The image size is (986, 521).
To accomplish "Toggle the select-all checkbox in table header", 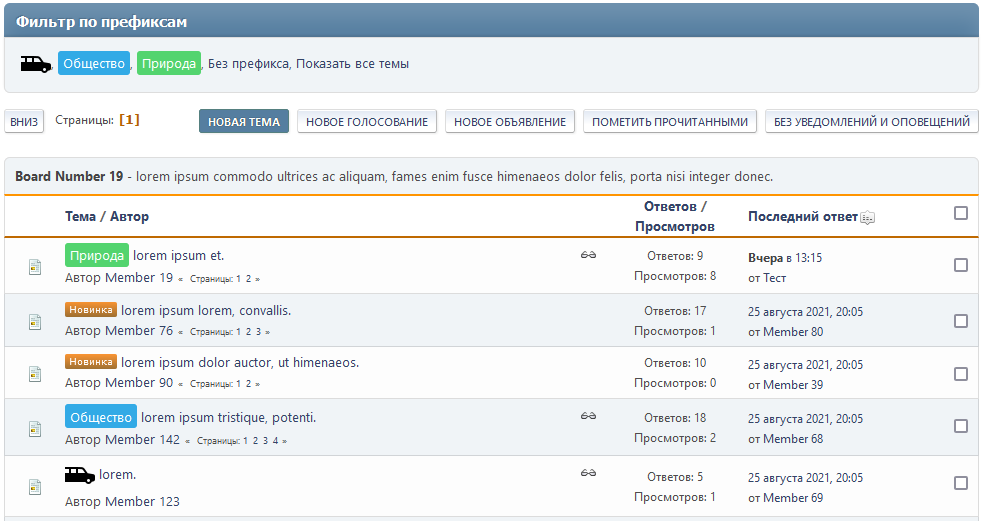I will (x=961, y=213).
